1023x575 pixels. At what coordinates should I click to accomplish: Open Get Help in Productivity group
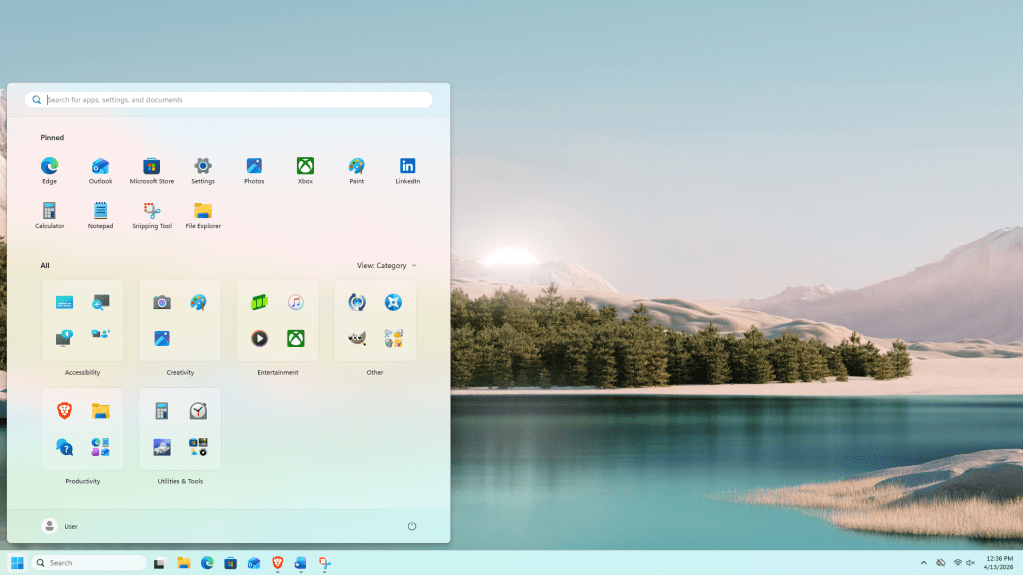[64, 447]
